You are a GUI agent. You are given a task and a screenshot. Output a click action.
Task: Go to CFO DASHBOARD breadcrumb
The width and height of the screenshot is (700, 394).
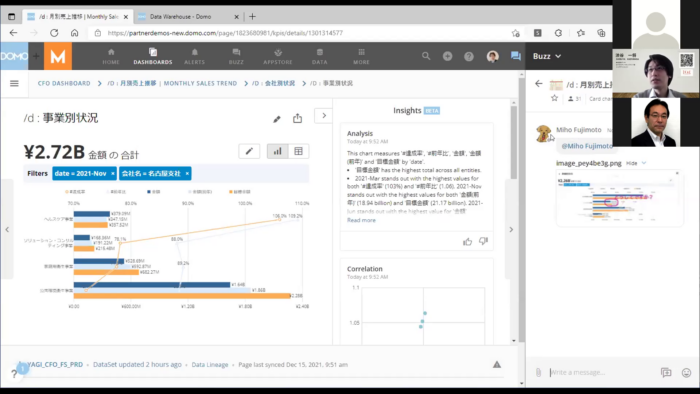[64, 83]
